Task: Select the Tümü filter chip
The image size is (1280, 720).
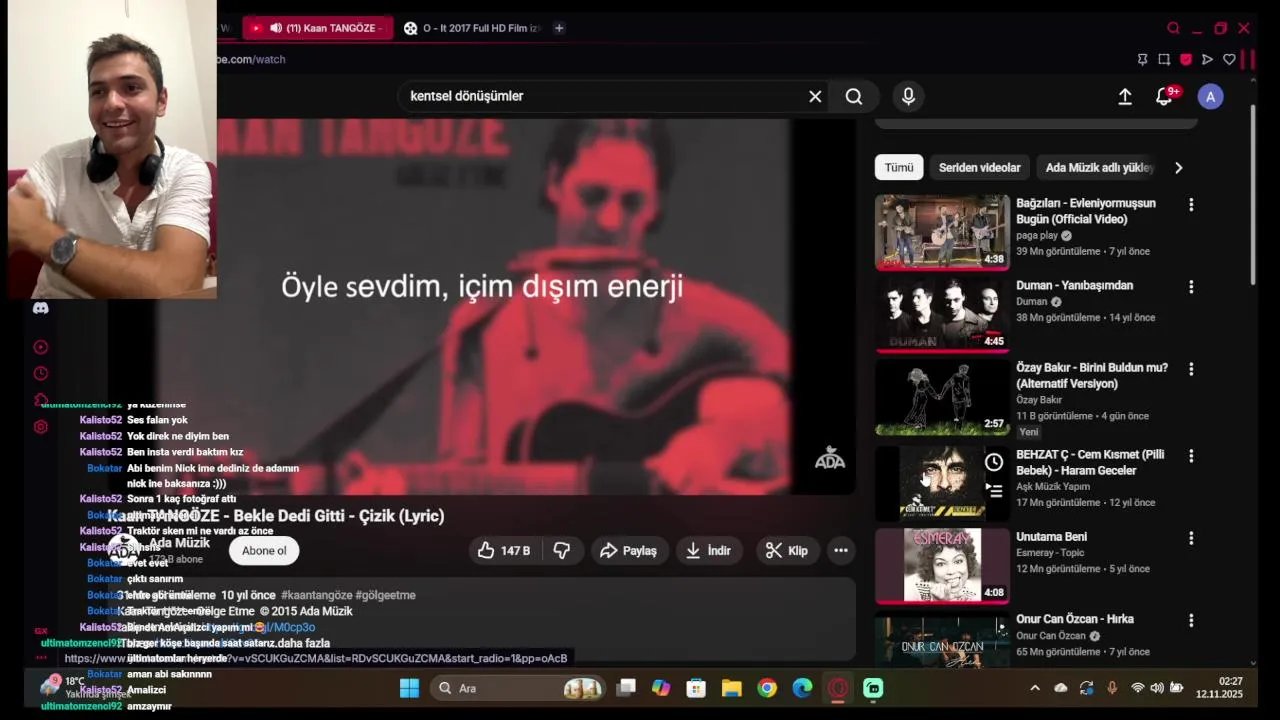Action: pyautogui.click(x=899, y=167)
